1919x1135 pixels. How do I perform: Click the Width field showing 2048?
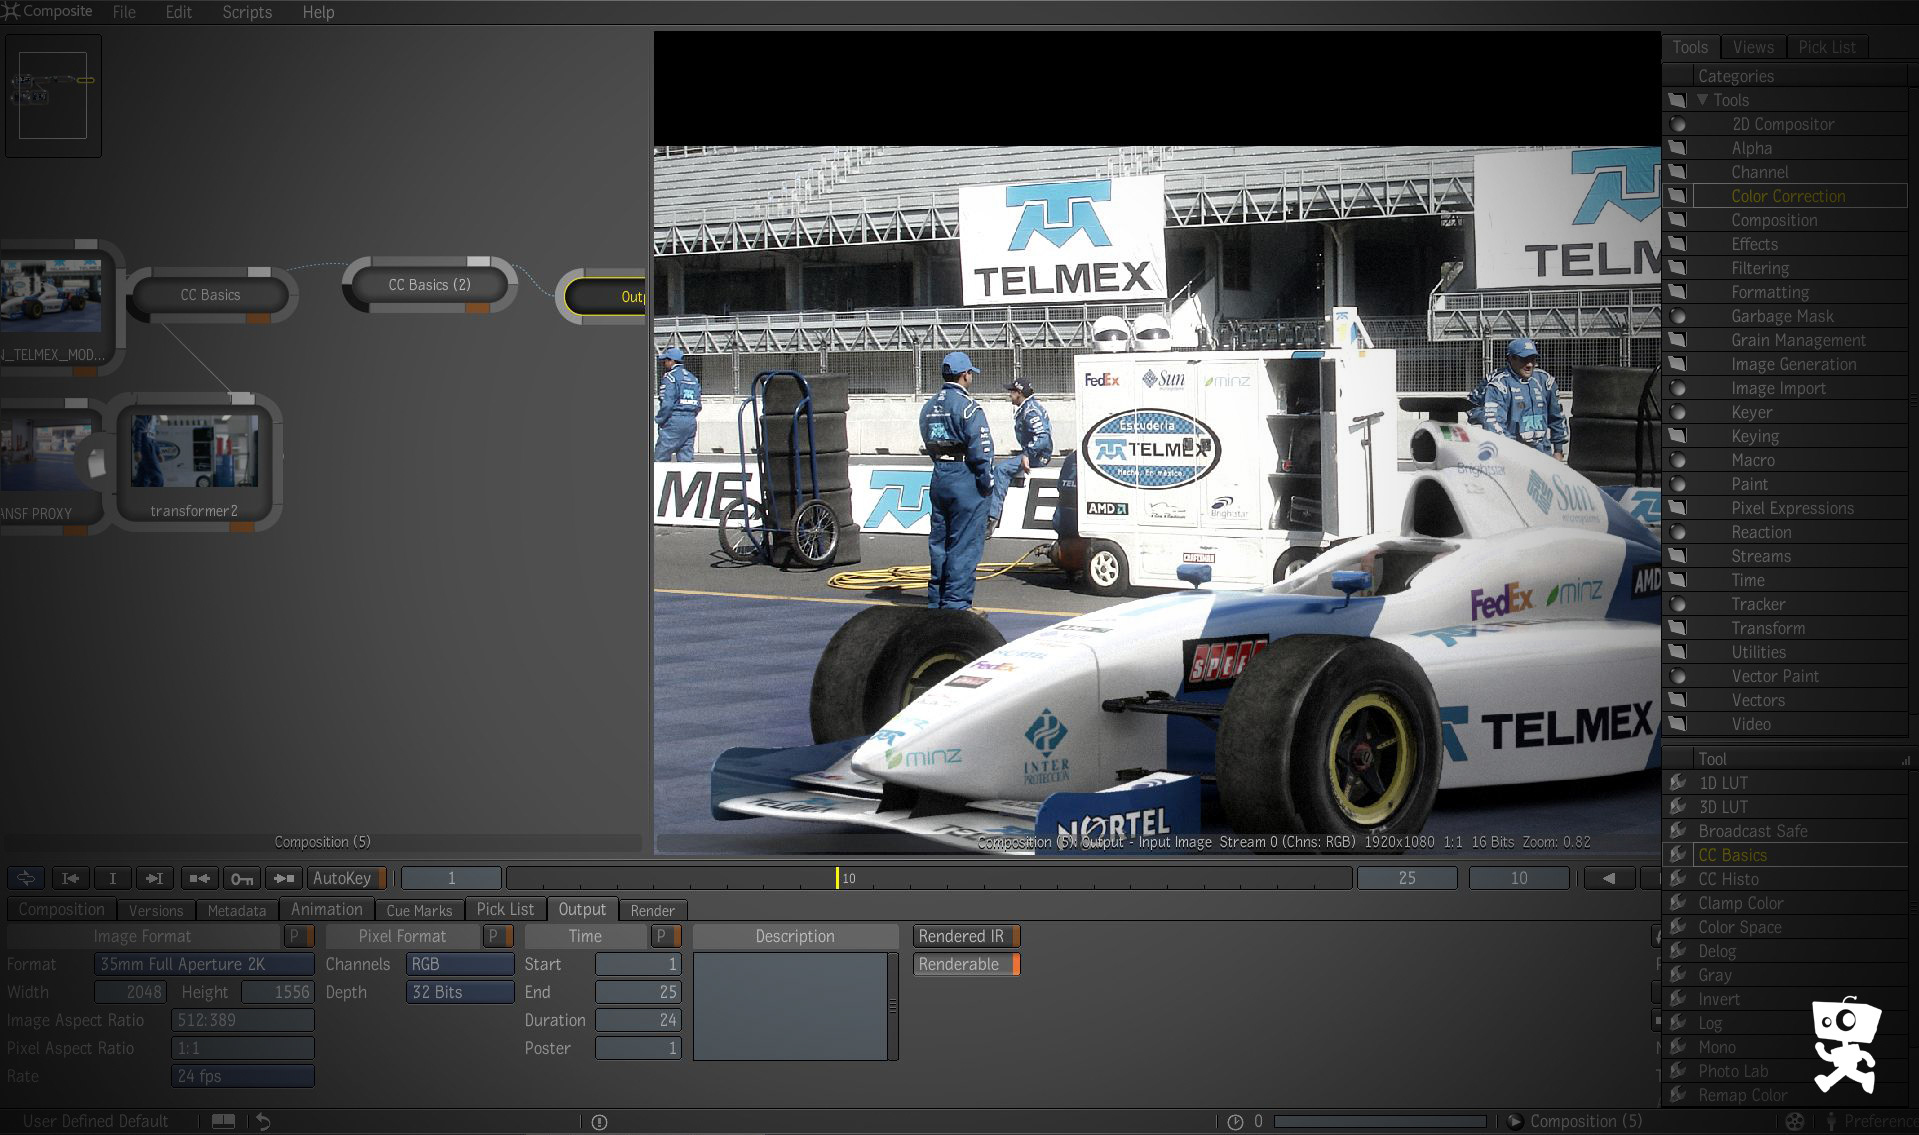click(x=130, y=992)
